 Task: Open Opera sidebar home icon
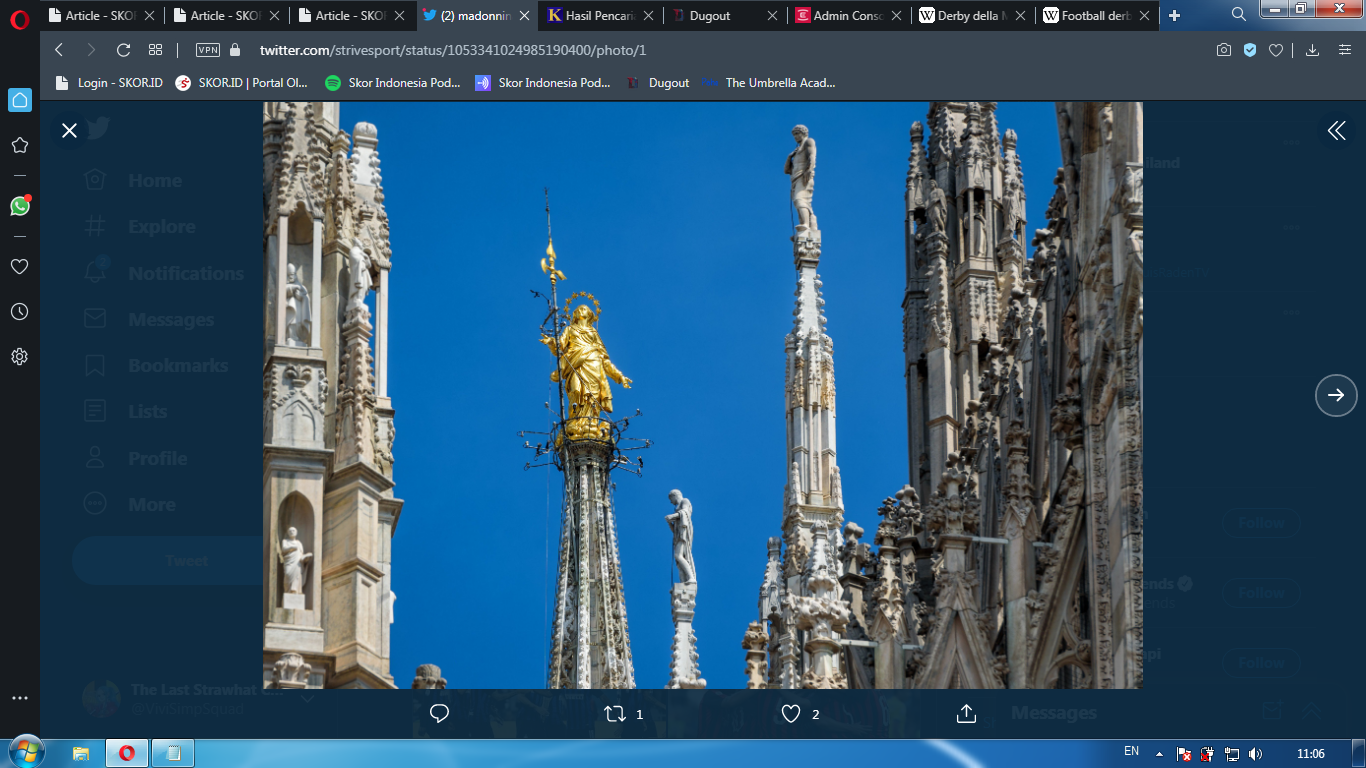[x=20, y=100]
